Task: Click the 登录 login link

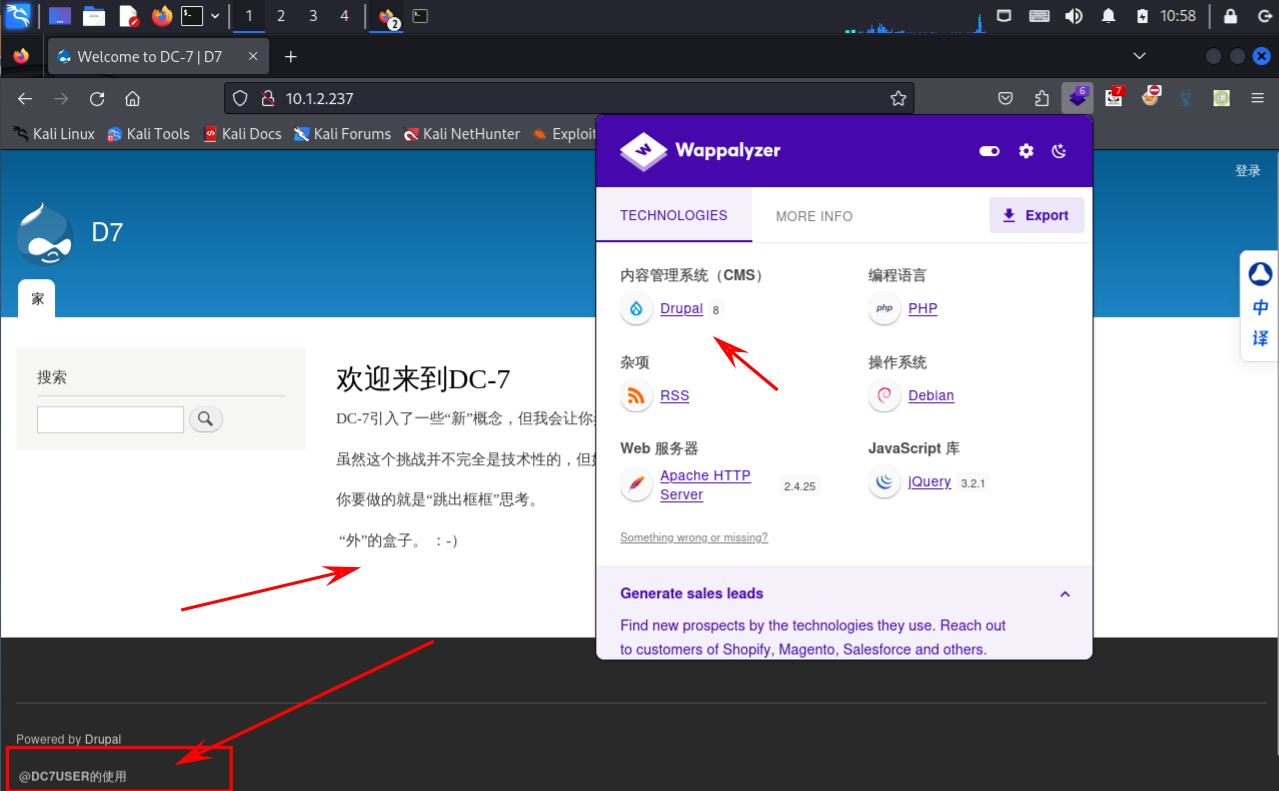Action: coord(1248,171)
